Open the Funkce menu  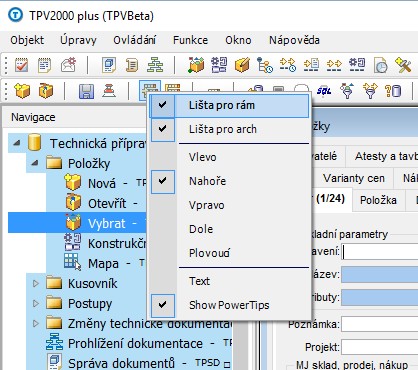coord(190,40)
